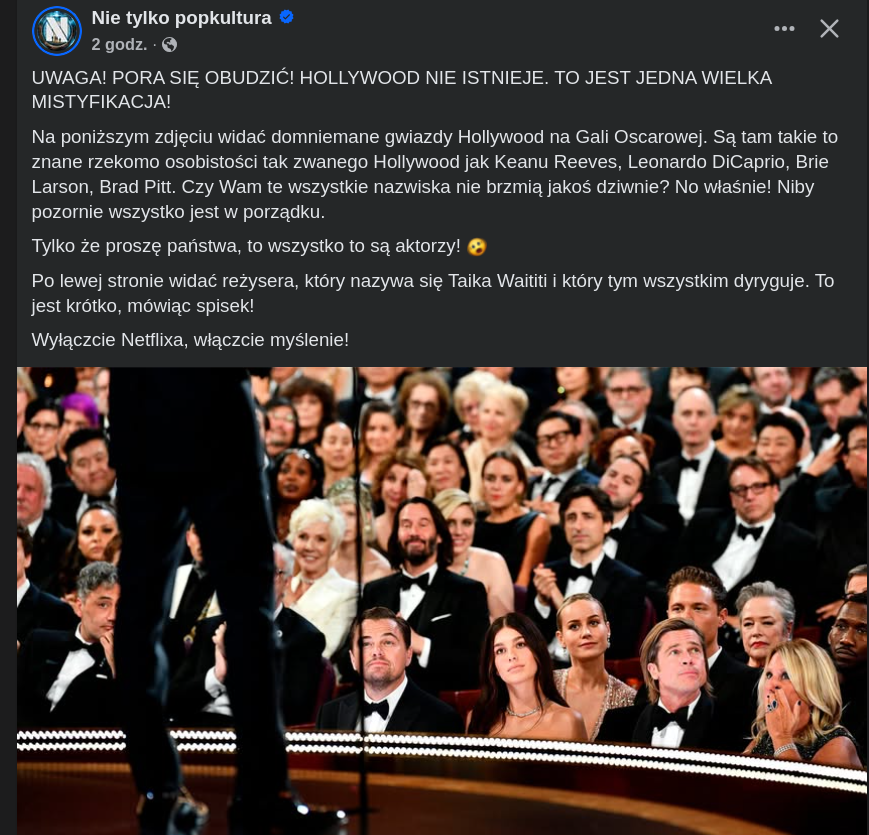Click the astonished face emoji
This screenshot has height=835, width=869.
(477, 247)
